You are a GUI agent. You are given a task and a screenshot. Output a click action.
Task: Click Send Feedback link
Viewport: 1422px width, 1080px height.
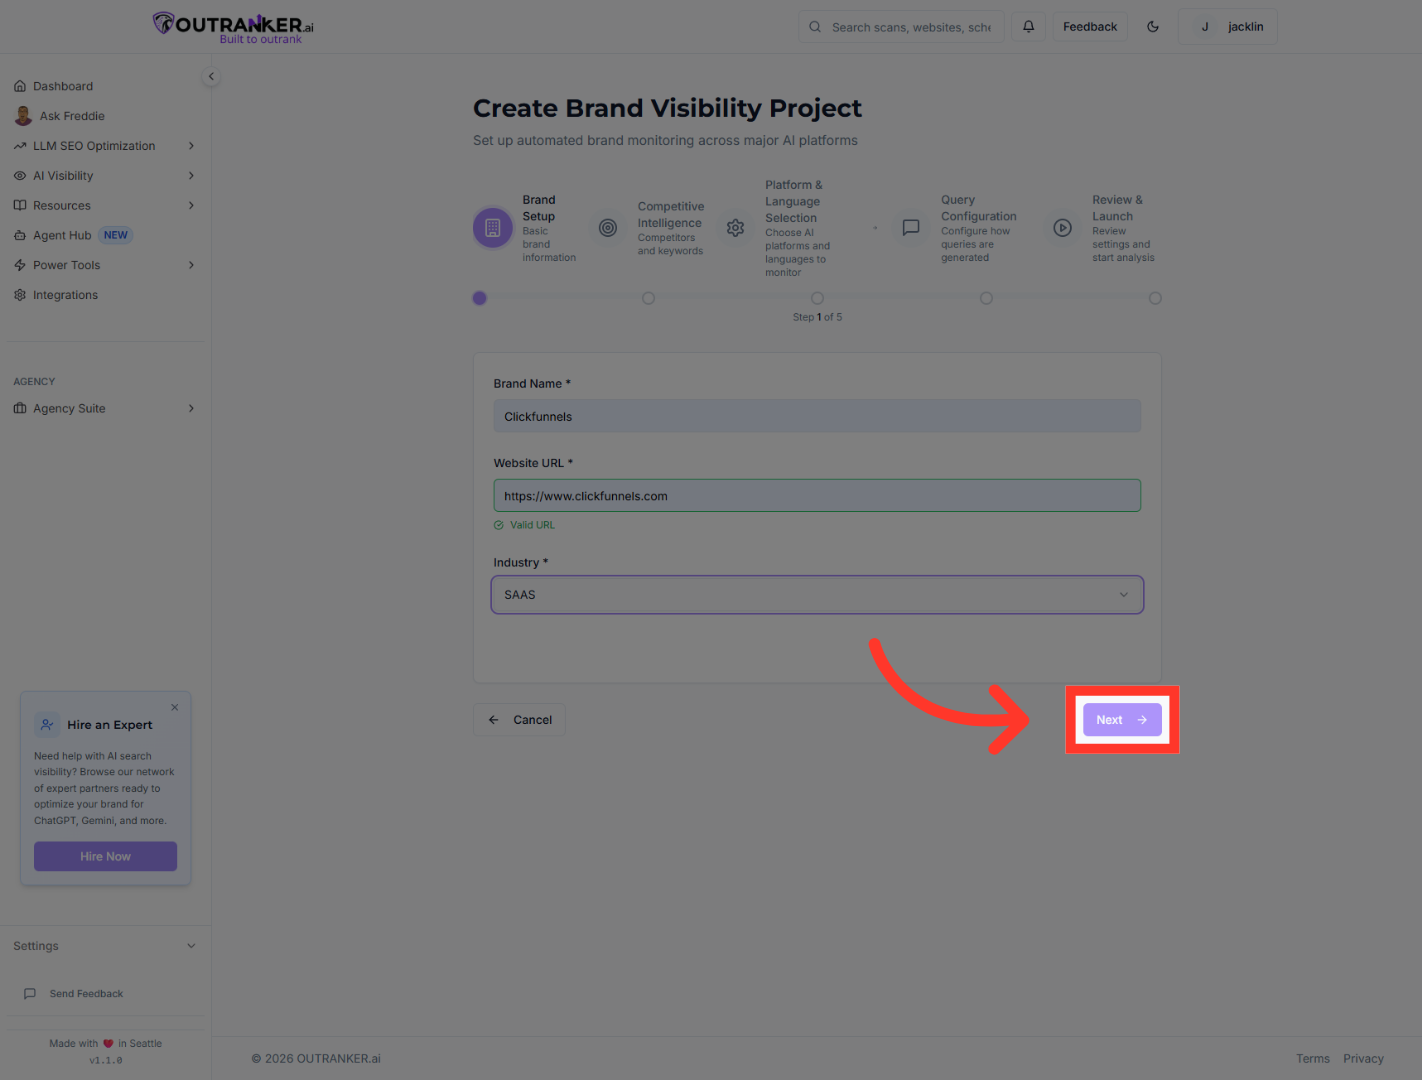(x=87, y=994)
